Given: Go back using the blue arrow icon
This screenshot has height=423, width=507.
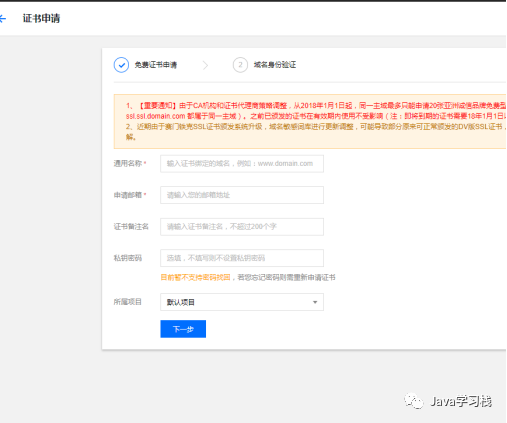Looking at the screenshot, I should [x=3, y=19].
